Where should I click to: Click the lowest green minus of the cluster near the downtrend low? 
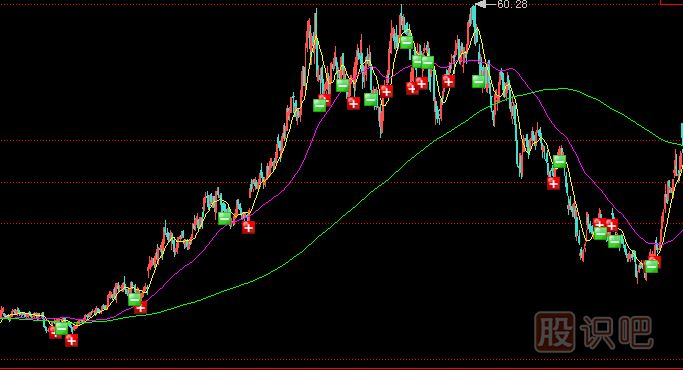tap(614, 241)
